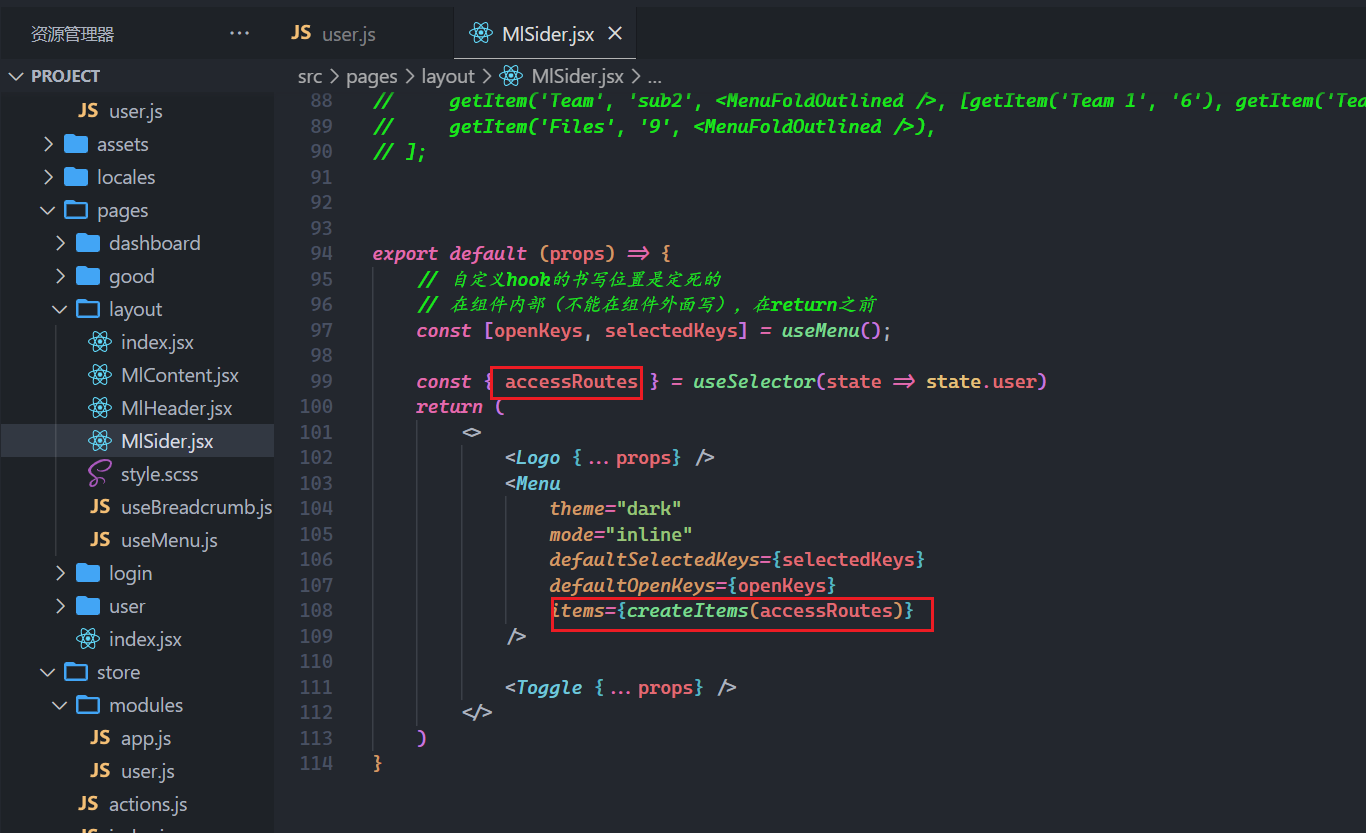This screenshot has height=833, width=1366.
Task: Click useMenu call on line 97
Action: (819, 331)
